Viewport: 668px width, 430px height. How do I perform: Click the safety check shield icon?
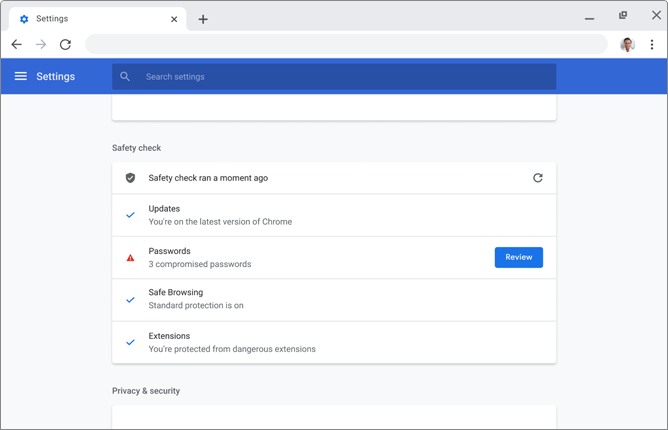(130, 178)
